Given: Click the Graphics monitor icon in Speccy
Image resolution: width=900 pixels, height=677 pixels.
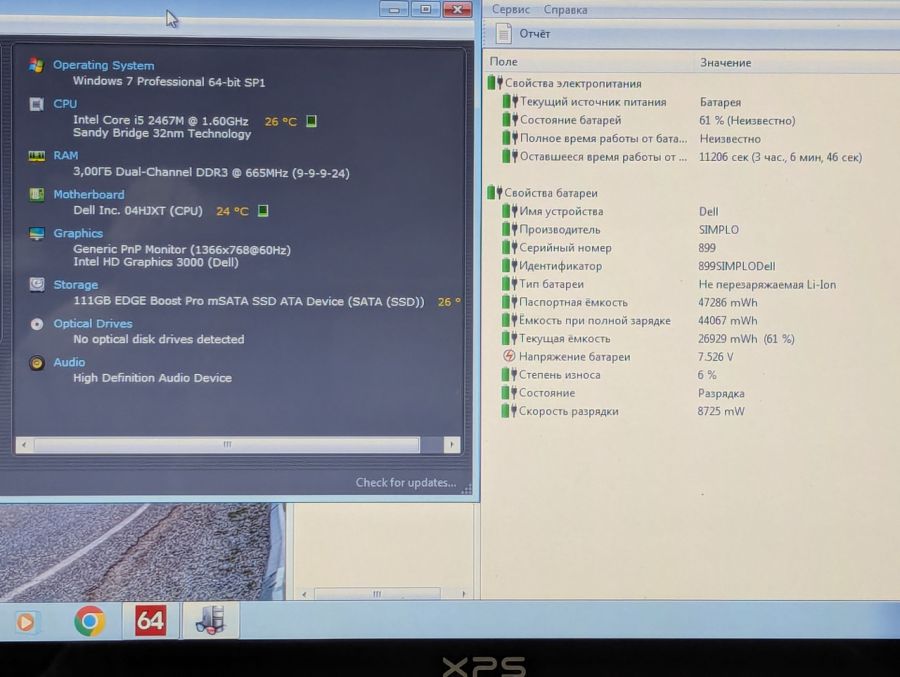Looking at the screenshot, I should coord(37,234).
